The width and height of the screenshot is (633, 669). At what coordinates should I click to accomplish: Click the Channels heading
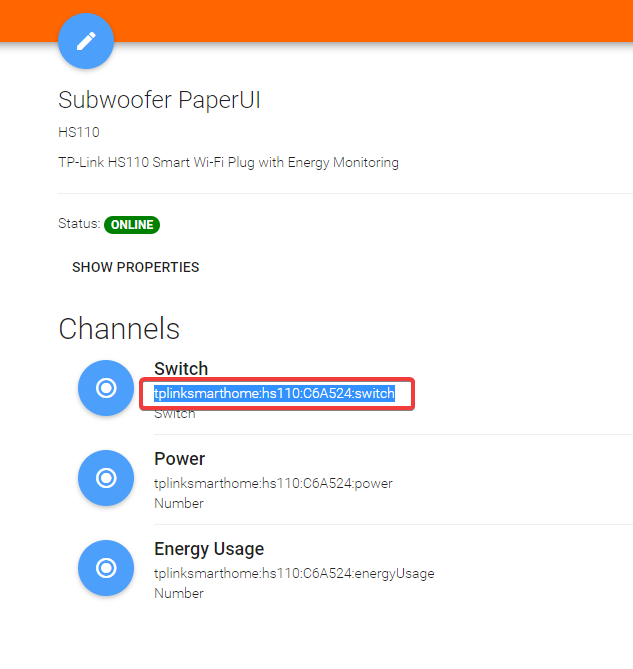click(119, 329)
